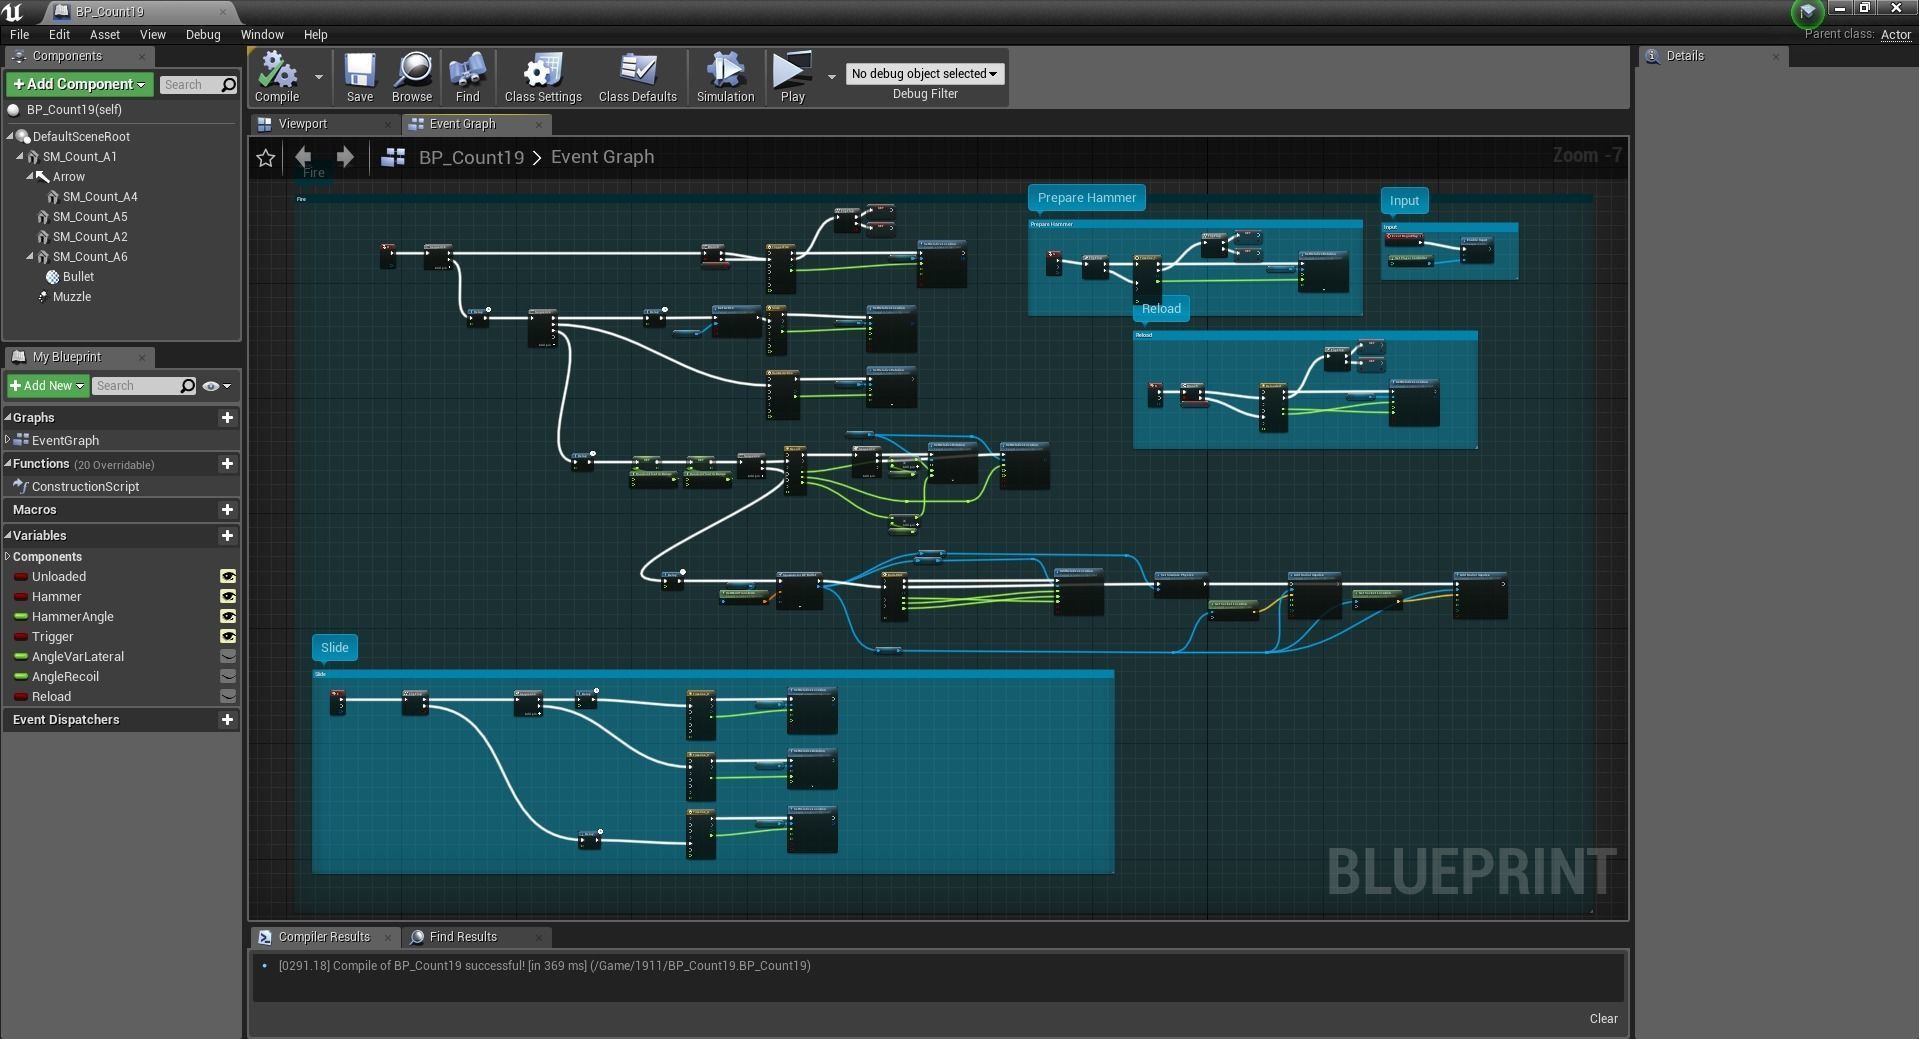Compile the blueprint with the Compile button
This screenshot has width=1919, height=1039.
tap(277, 77)
